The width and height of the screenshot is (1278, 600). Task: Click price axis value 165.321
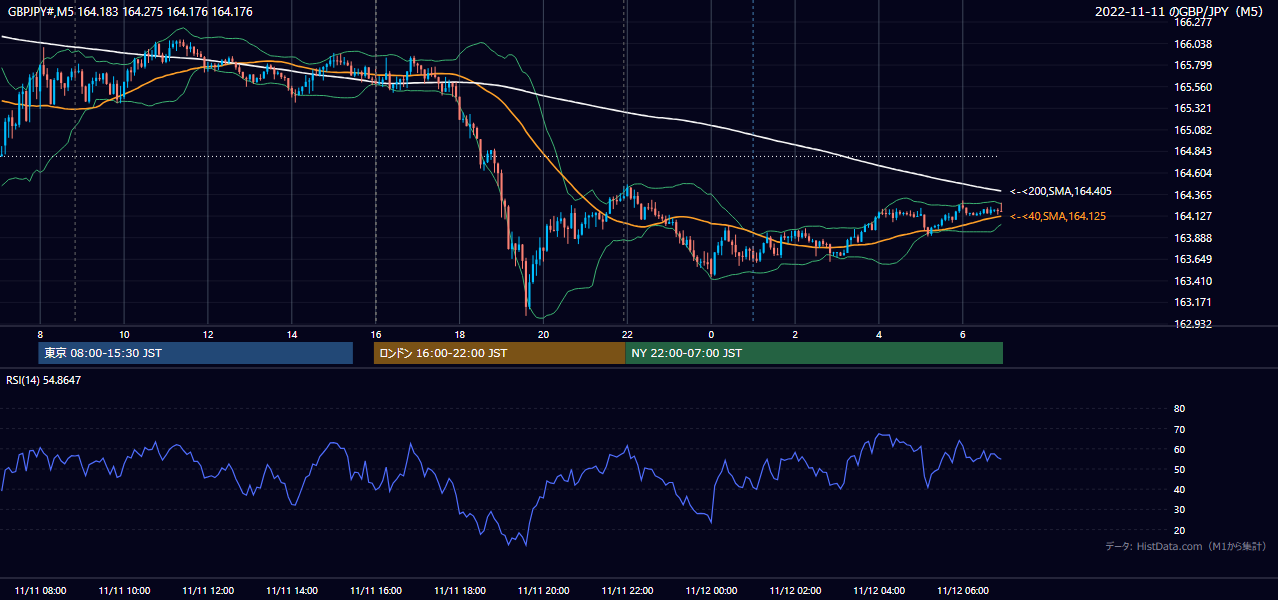tap(1193, 108)
